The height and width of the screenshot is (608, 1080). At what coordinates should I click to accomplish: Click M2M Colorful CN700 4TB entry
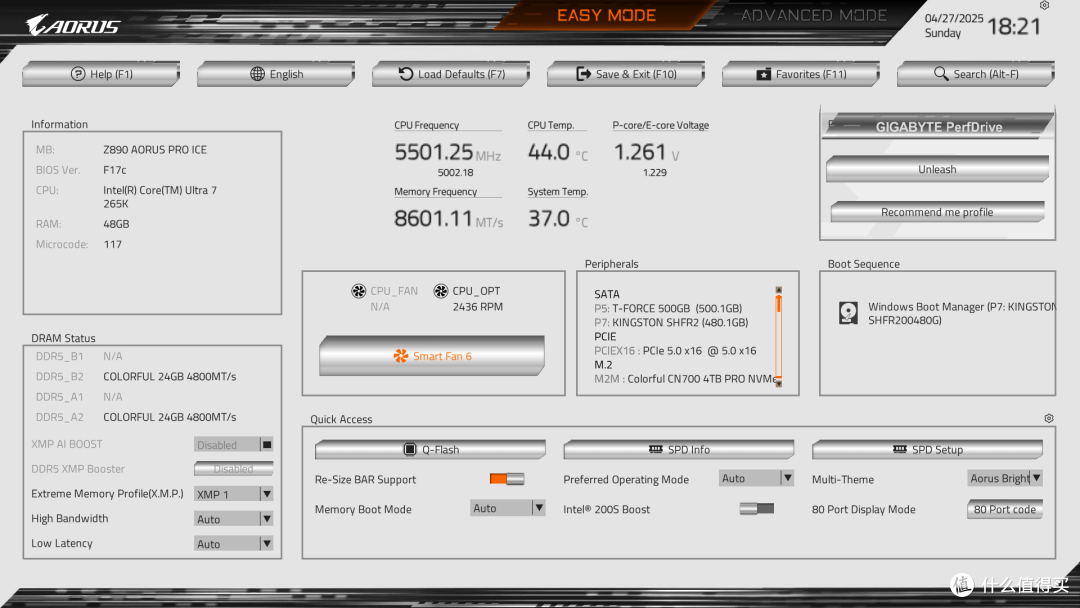pos(685,379)
